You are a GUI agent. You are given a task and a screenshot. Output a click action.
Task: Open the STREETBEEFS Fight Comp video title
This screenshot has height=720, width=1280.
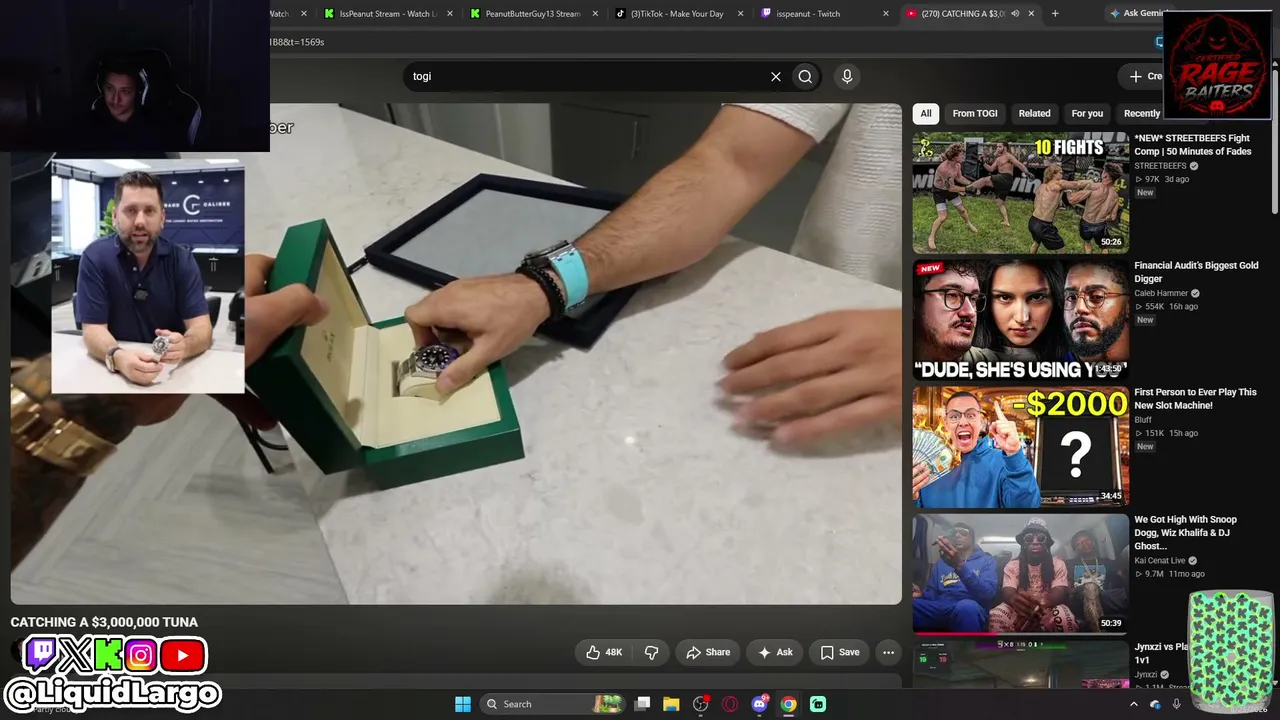pos(1193,145)
